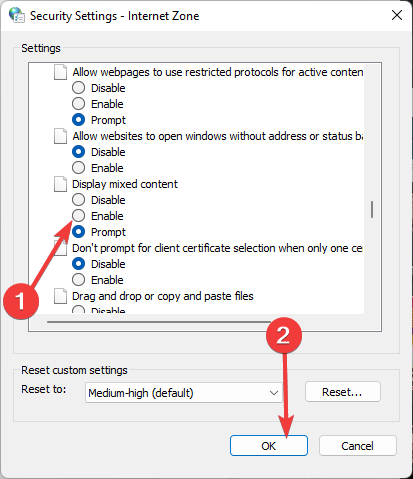
Task: Click the page icon beside restricted protocols setting
Action: [60, 72]
